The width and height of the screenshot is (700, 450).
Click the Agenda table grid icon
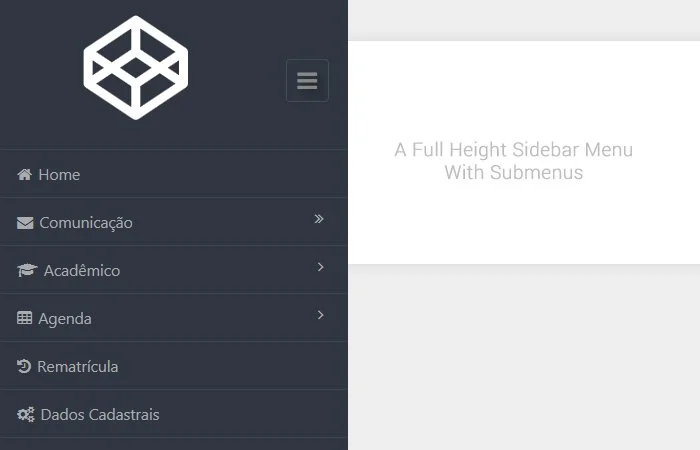coord(25,318)
